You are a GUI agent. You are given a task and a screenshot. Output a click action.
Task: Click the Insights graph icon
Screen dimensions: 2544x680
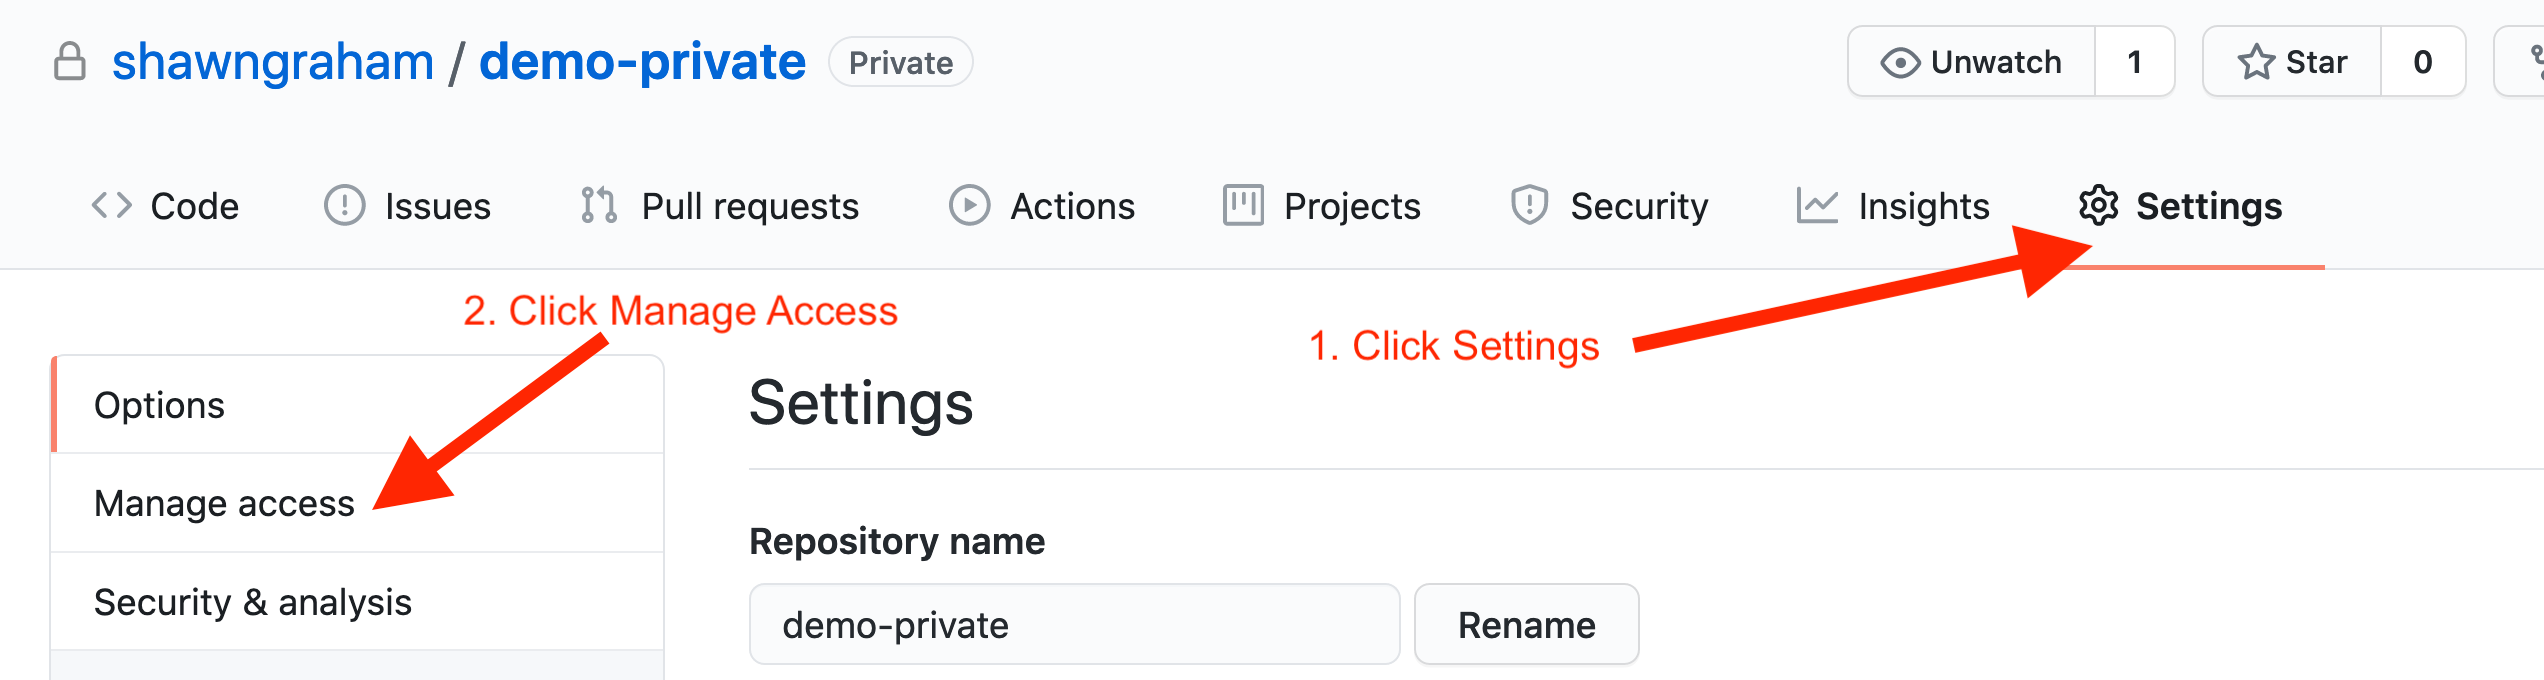pos(1817,205)
